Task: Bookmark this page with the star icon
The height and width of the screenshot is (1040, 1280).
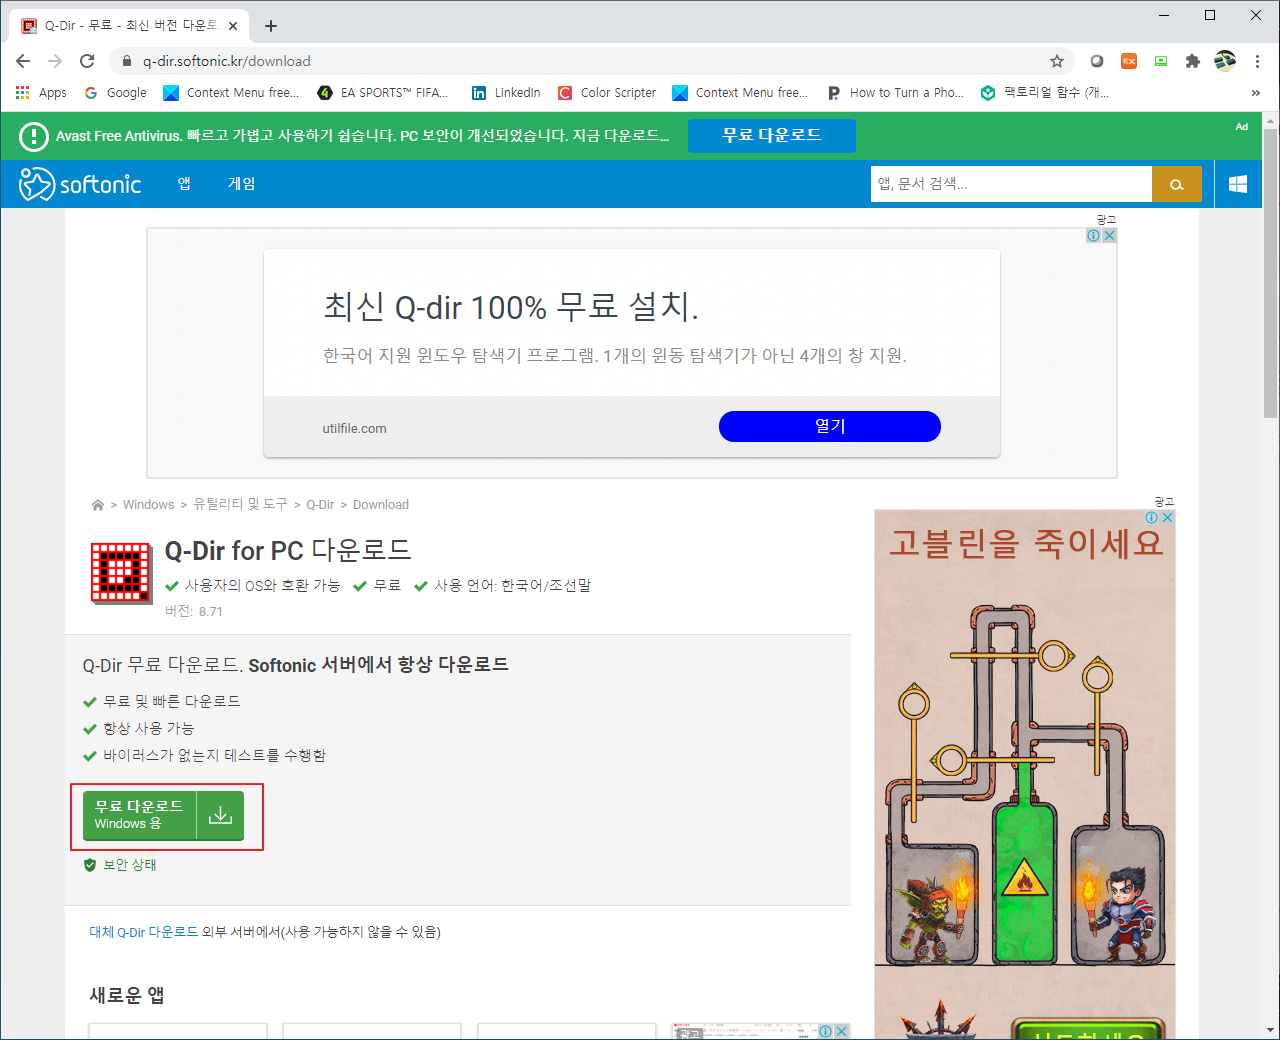Action: pyautogui.click(x=1057, y=61)
